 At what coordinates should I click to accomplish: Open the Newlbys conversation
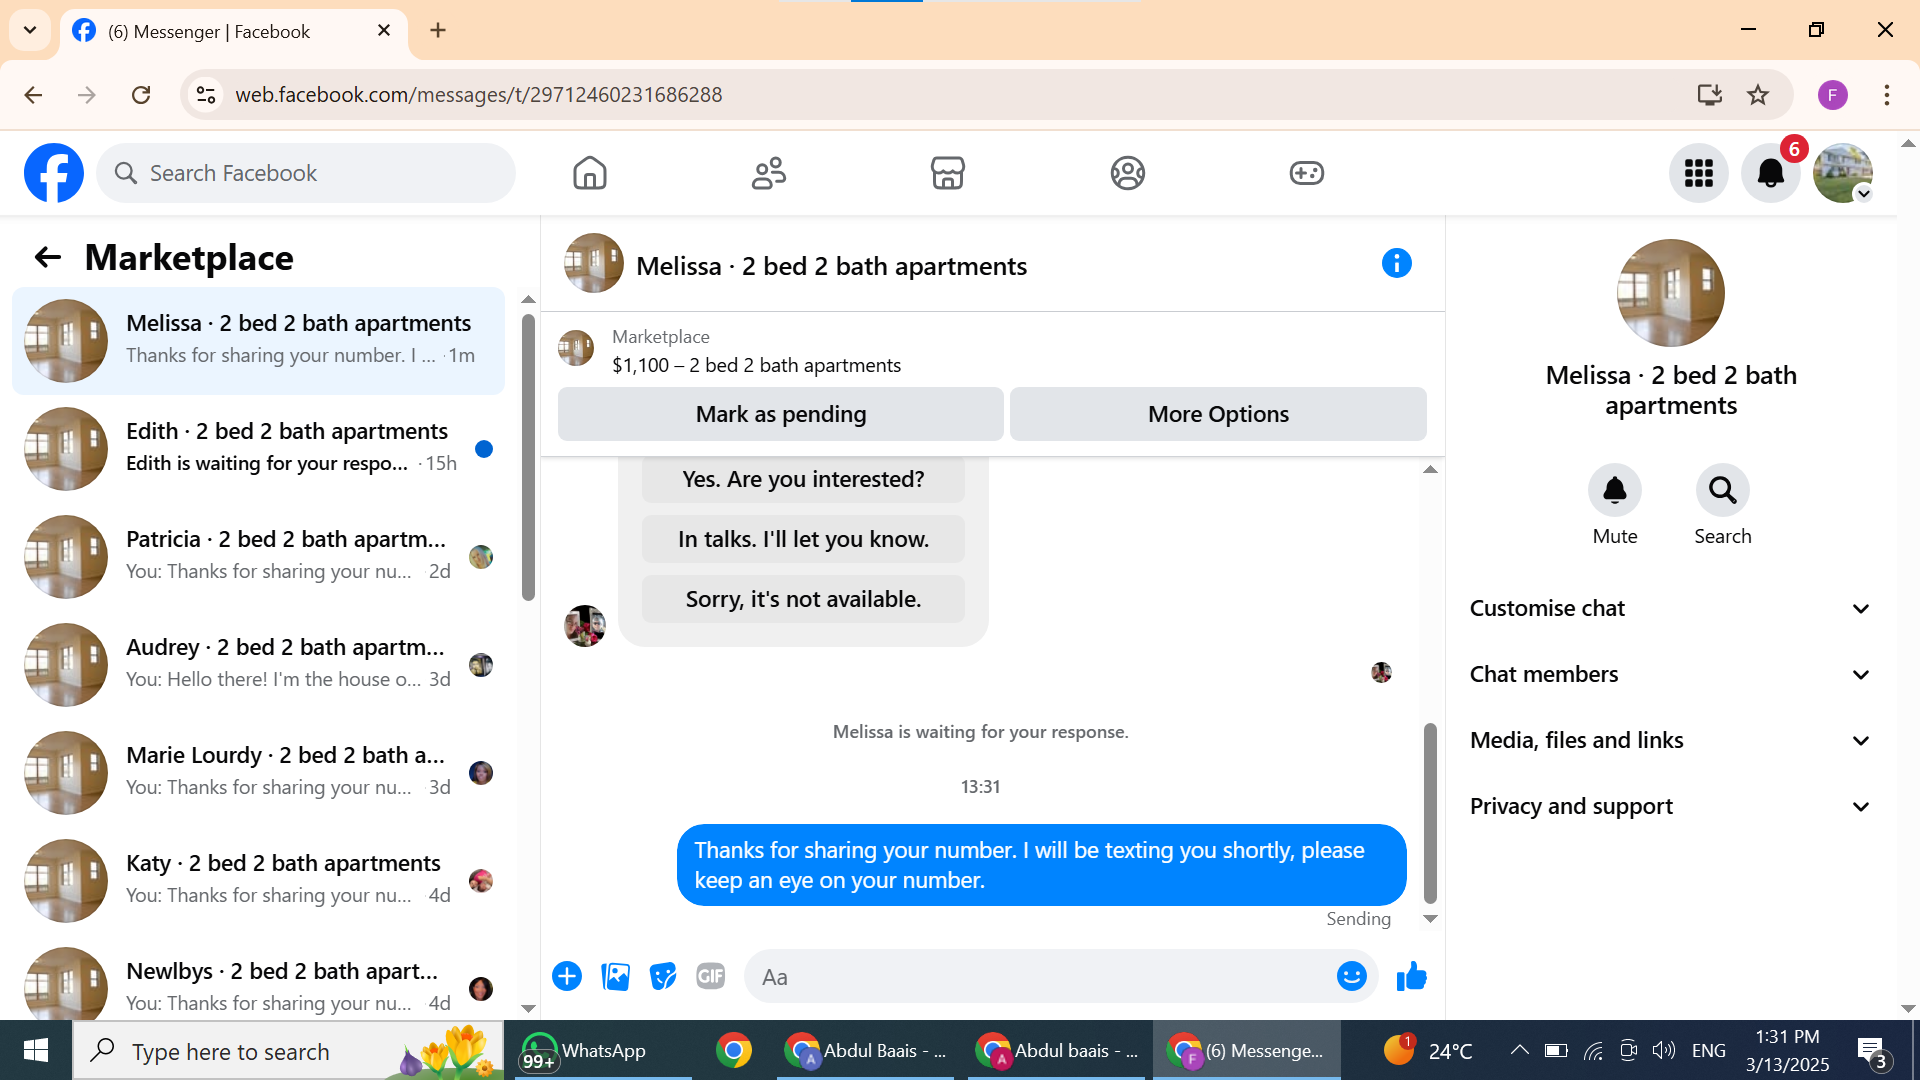coord(259,984)
